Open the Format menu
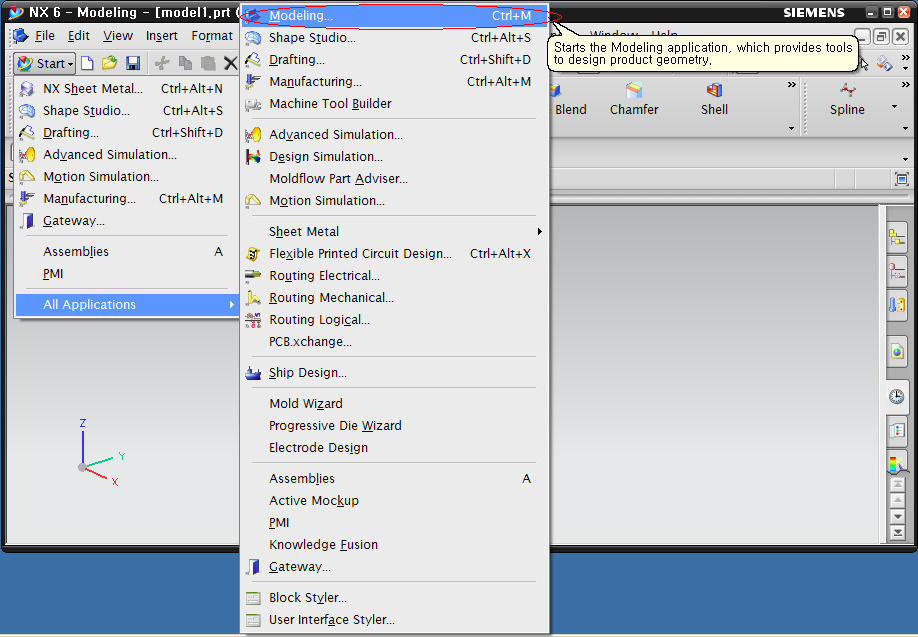918x637 pixels. [x=212, y=36]
